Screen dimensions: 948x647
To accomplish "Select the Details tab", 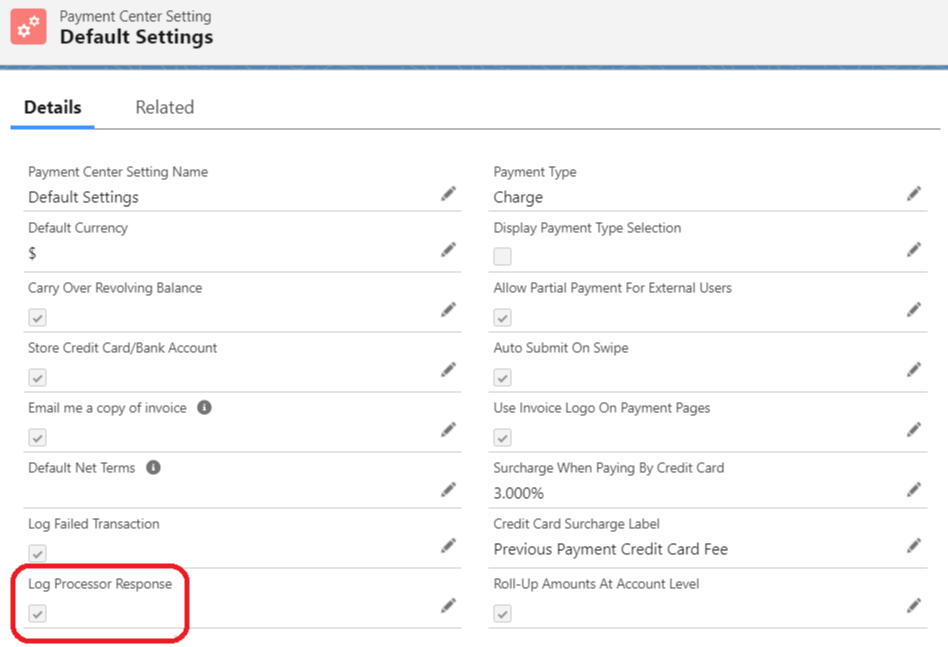I will coord(53,107).
